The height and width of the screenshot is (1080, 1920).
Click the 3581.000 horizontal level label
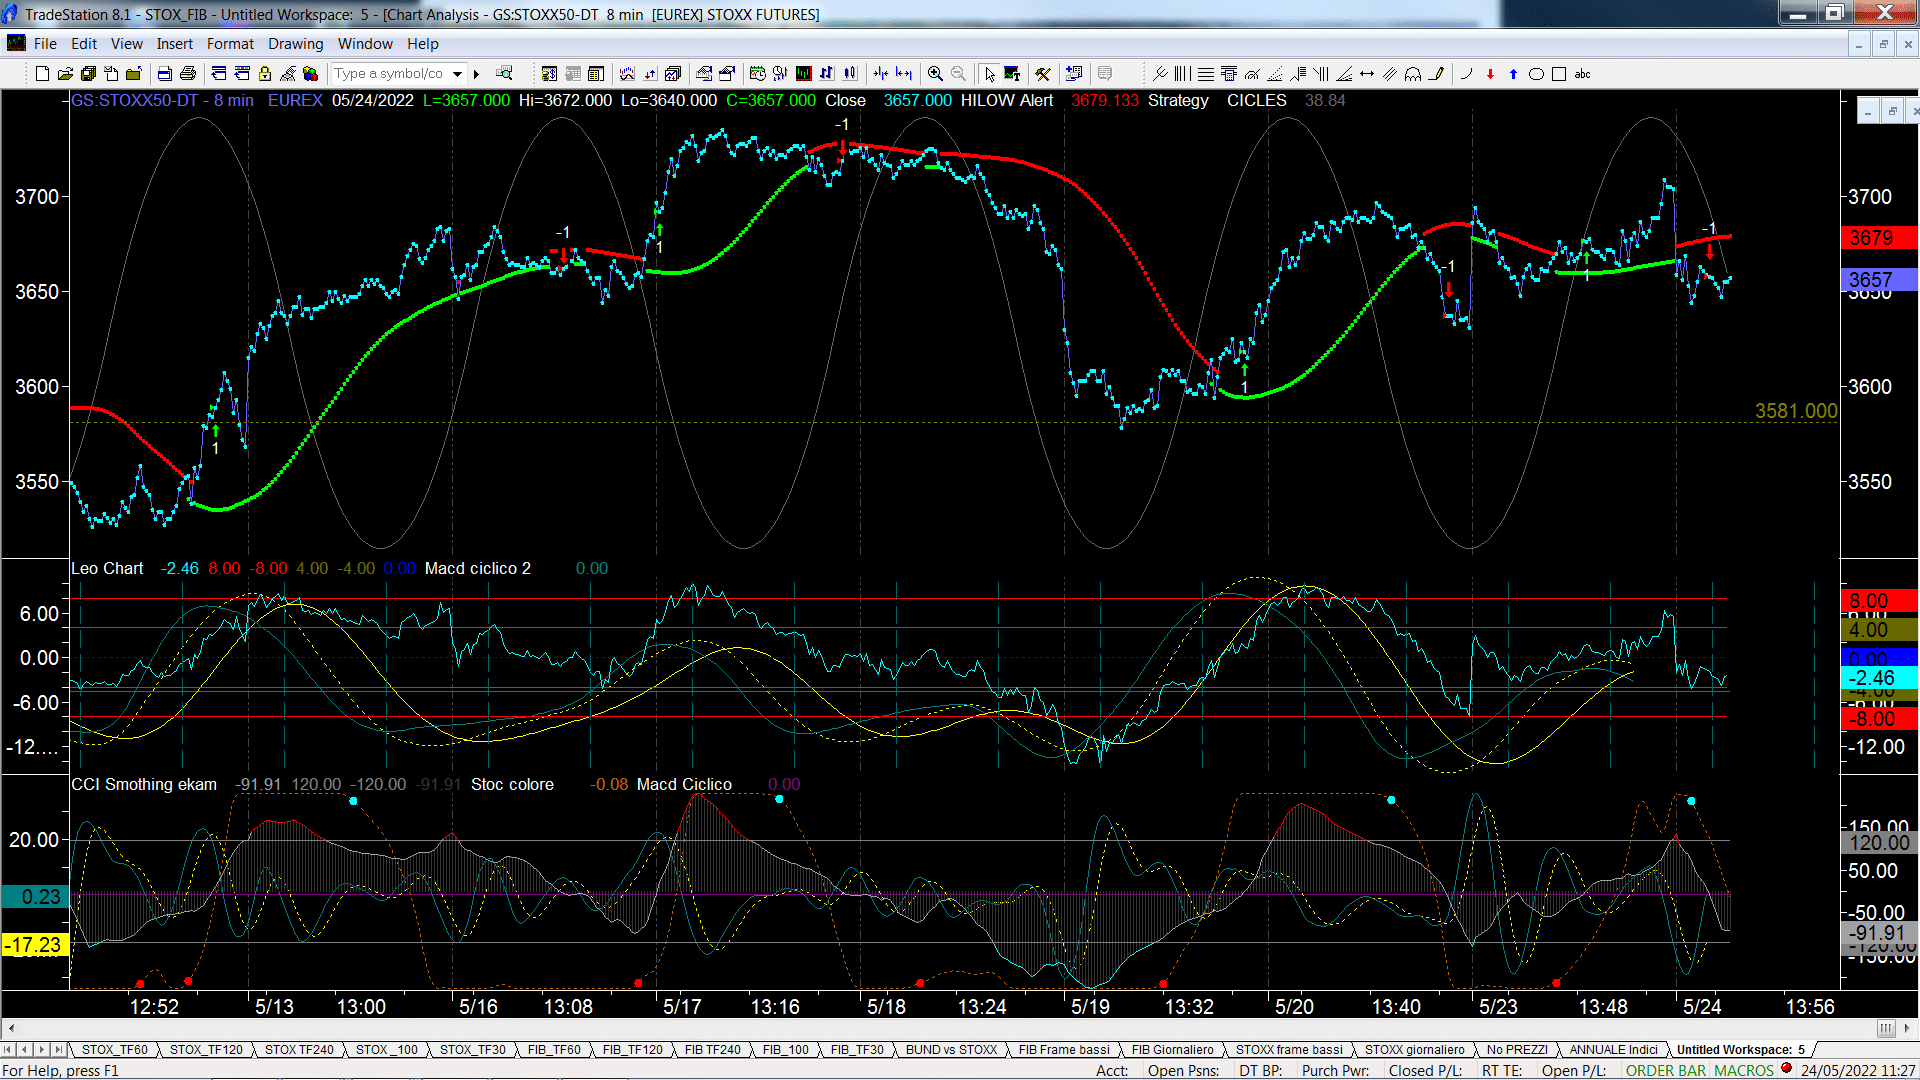click(x=1796, y=411)
